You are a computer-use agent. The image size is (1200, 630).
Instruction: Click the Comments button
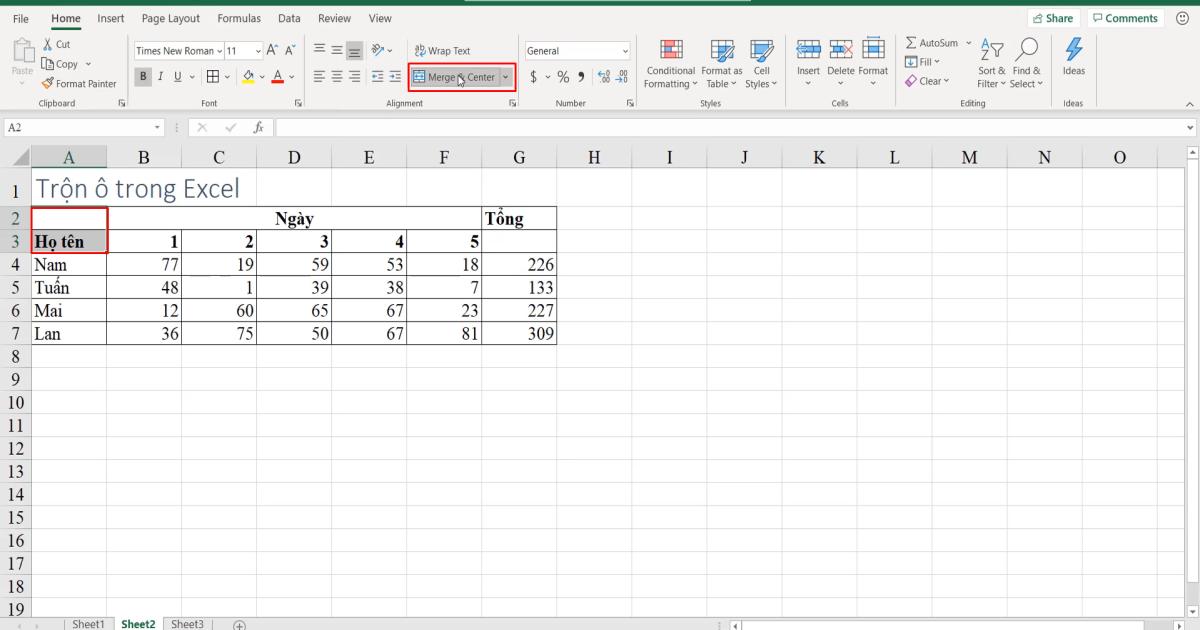(x=1125, y=17)
